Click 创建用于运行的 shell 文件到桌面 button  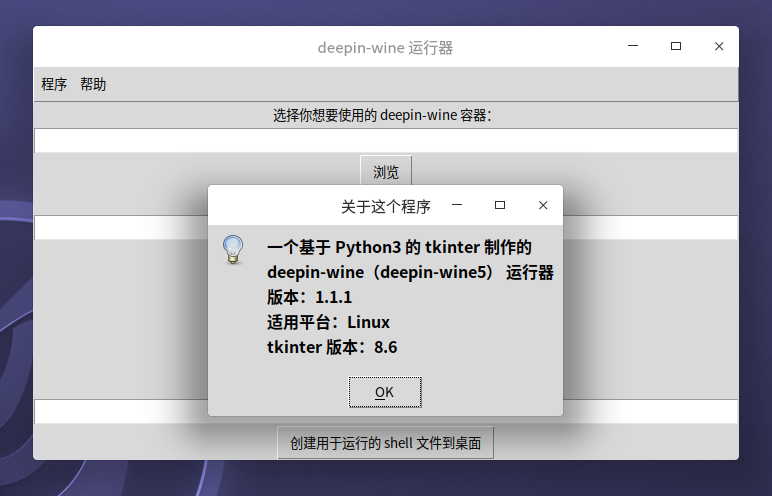coord(386,443)
